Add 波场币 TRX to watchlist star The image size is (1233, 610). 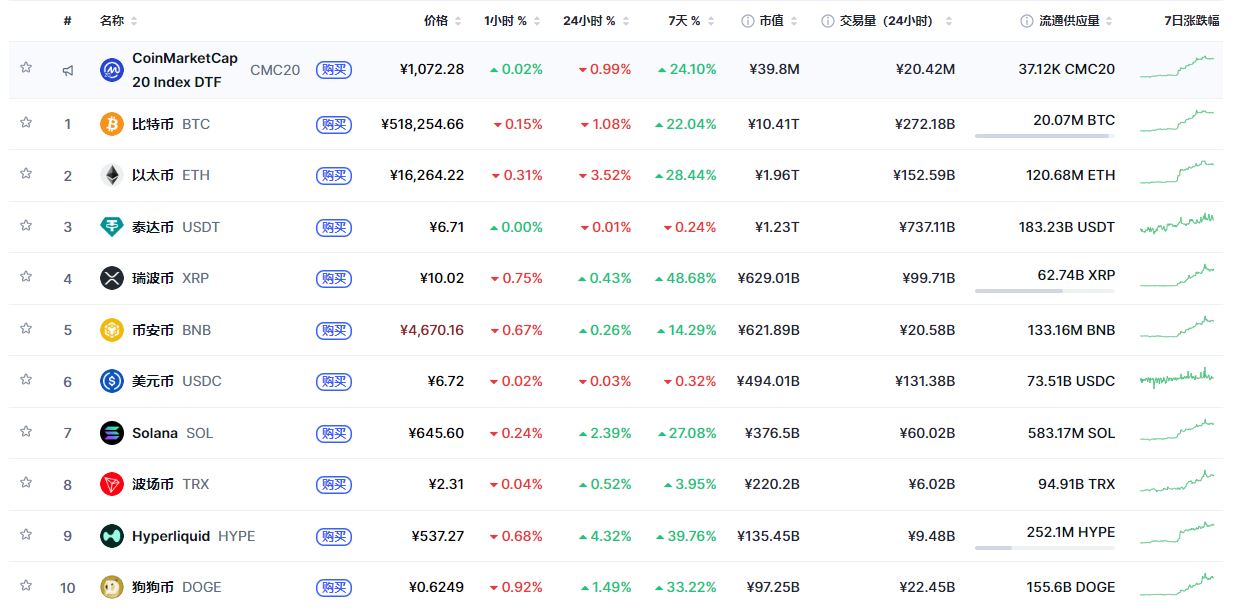[x=26, y=482]
